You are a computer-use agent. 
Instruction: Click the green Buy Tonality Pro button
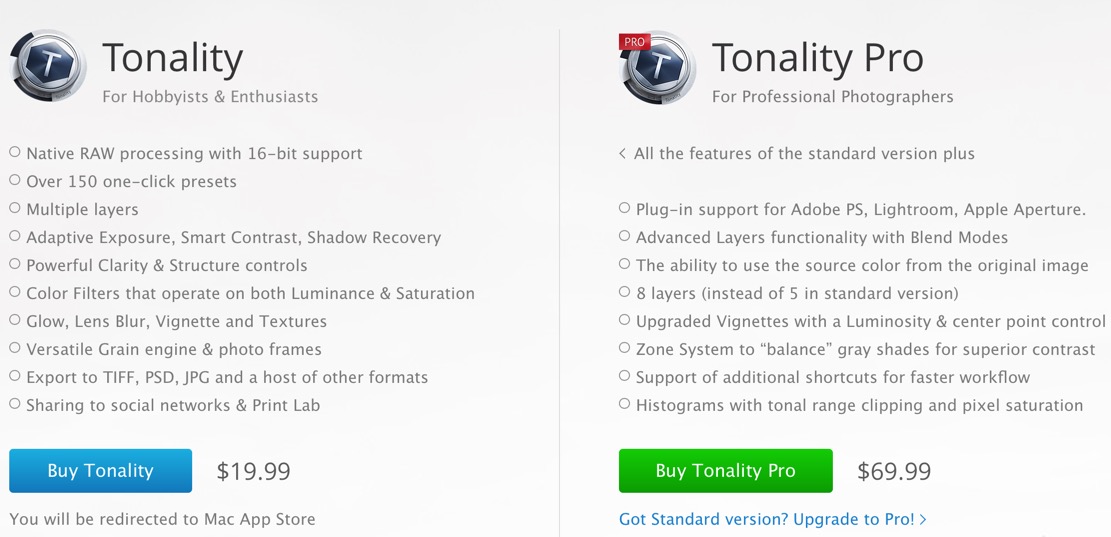click(x=726, y=470)
